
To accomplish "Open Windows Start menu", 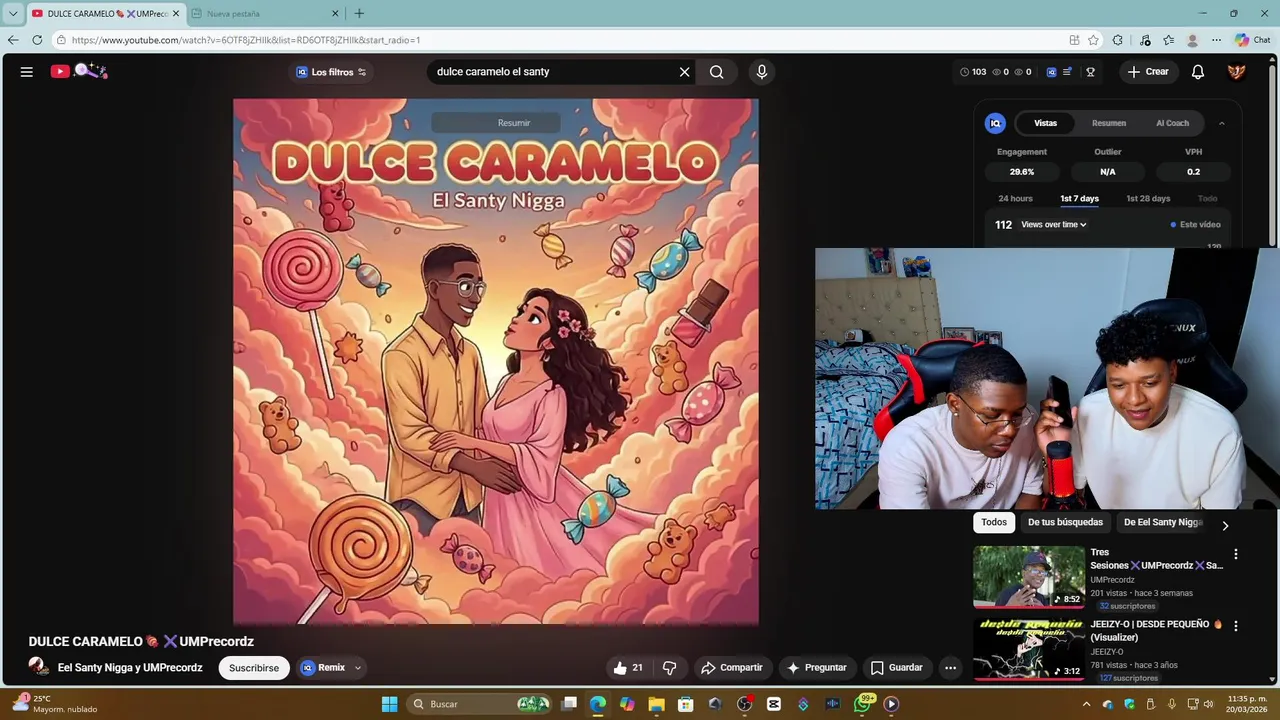I will [x=390, y=704].
